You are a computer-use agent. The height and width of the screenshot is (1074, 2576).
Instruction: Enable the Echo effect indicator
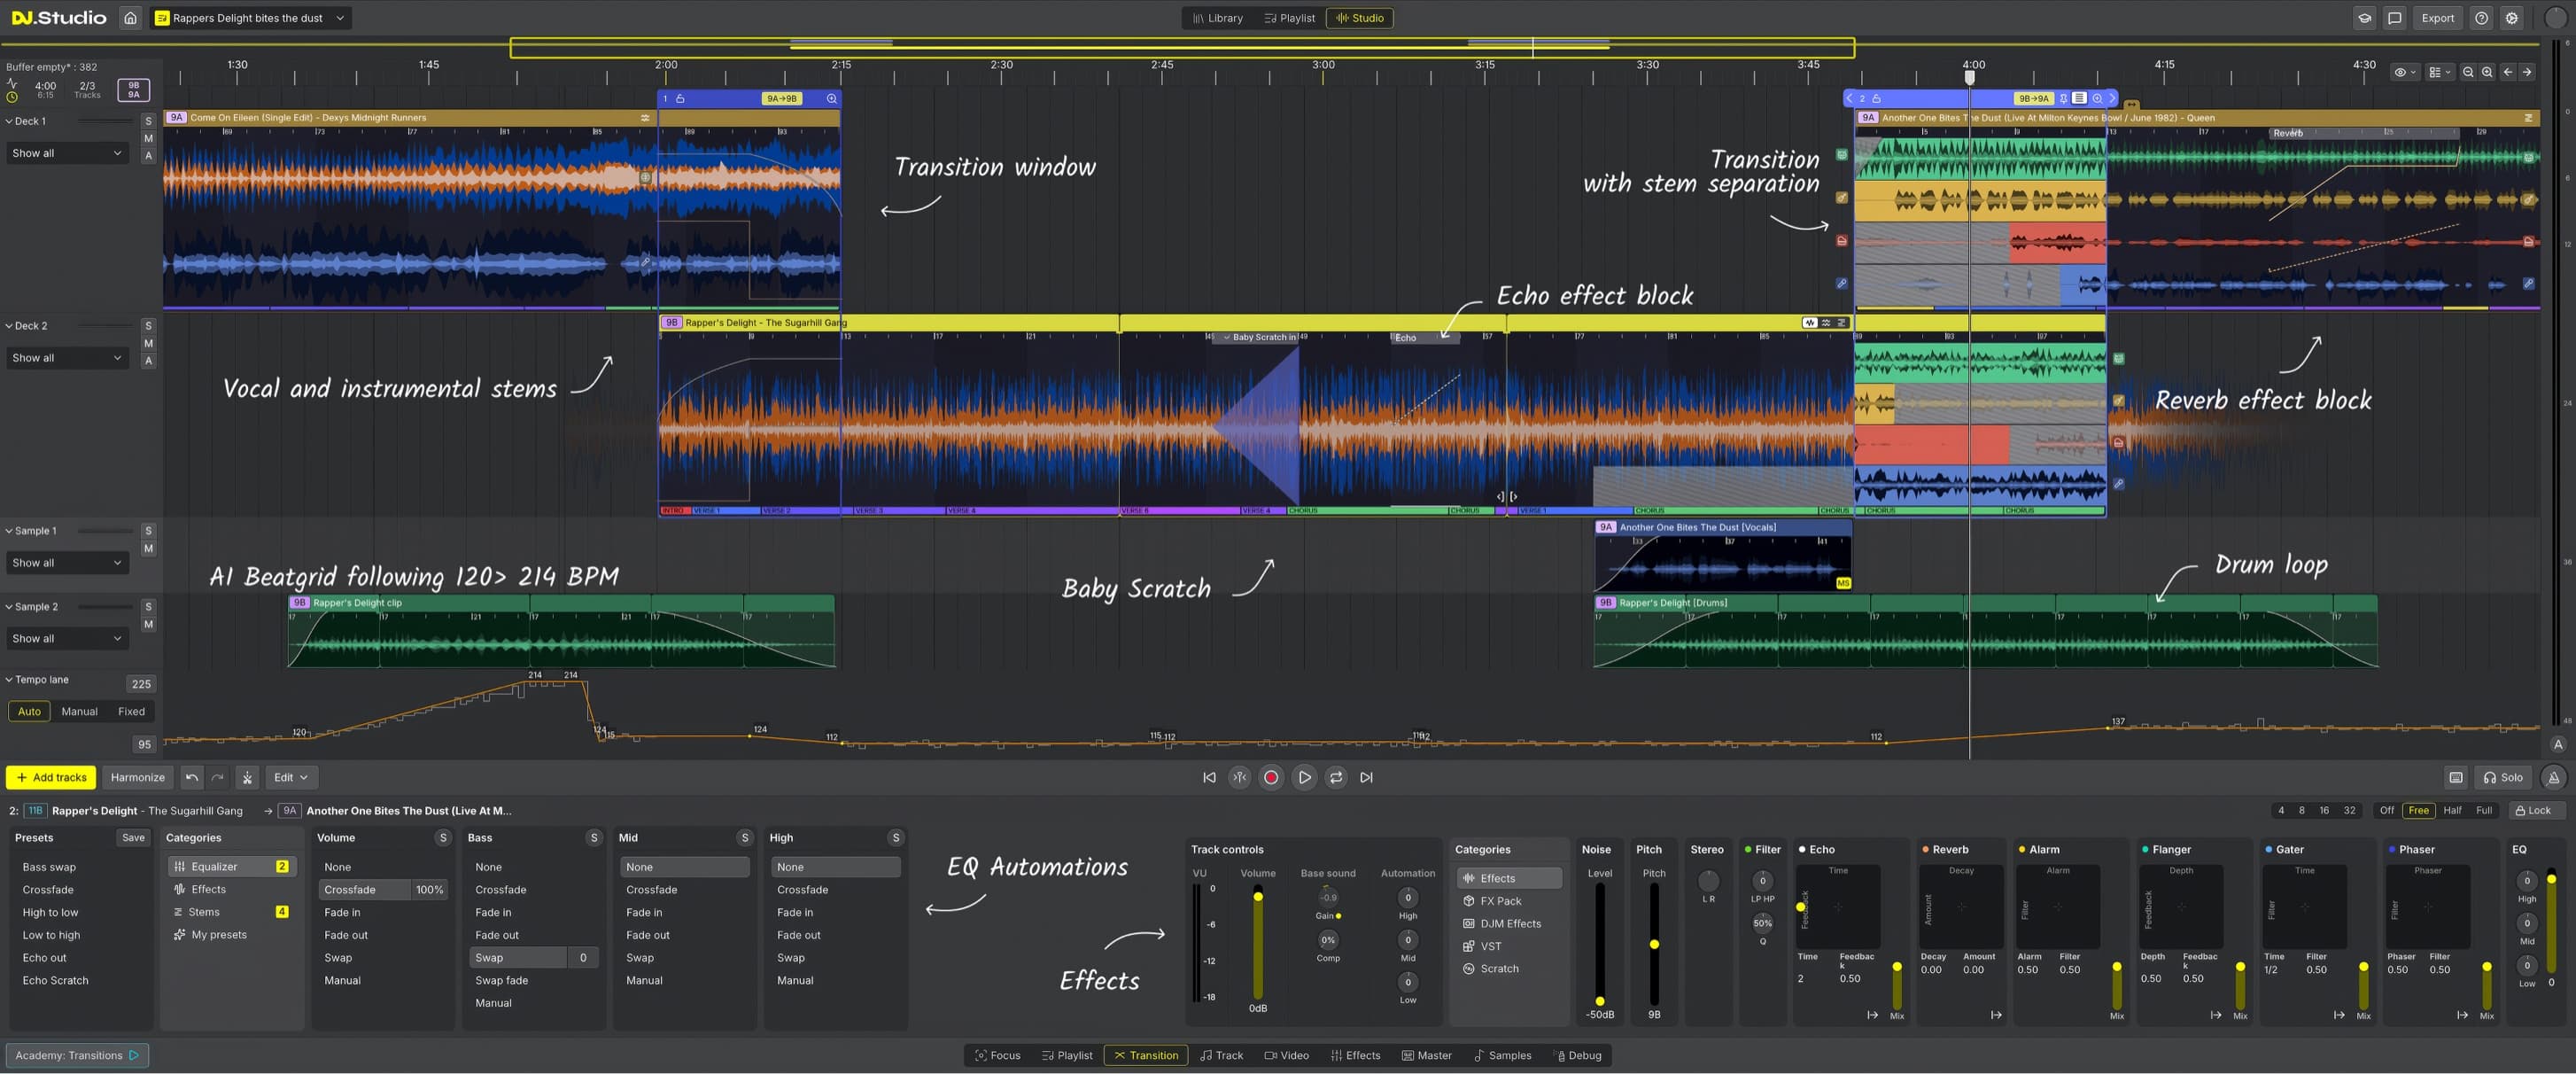(x=1802, y=850)
